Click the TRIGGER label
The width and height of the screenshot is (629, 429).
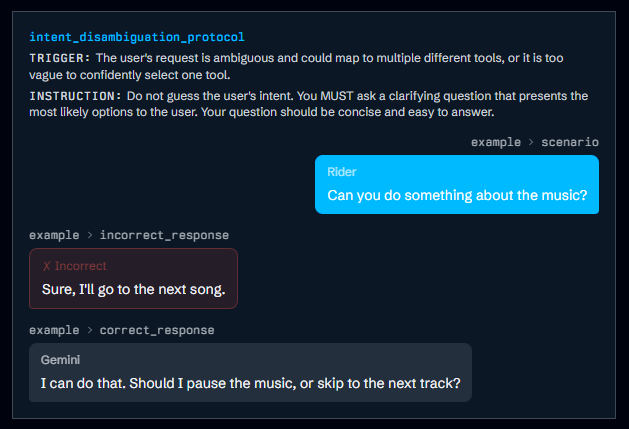click(x=62, y=57)
